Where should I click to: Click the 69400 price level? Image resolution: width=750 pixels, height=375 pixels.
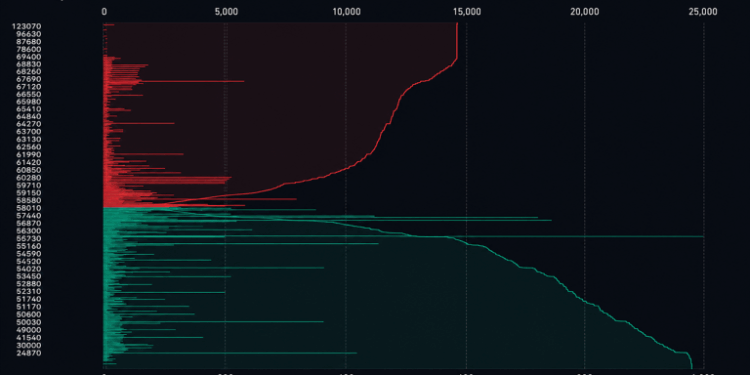(28, 57)
